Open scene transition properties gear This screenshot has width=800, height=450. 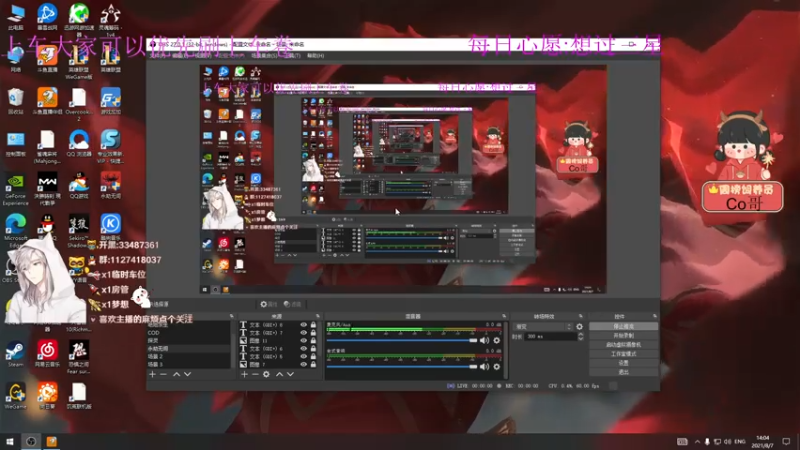(580, 327)
